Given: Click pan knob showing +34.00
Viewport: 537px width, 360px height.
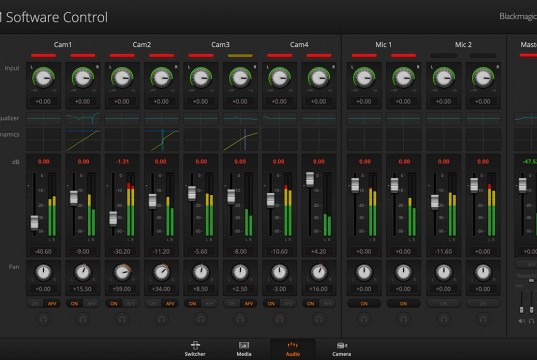Looking at the screenshot, I should (162, 273).
